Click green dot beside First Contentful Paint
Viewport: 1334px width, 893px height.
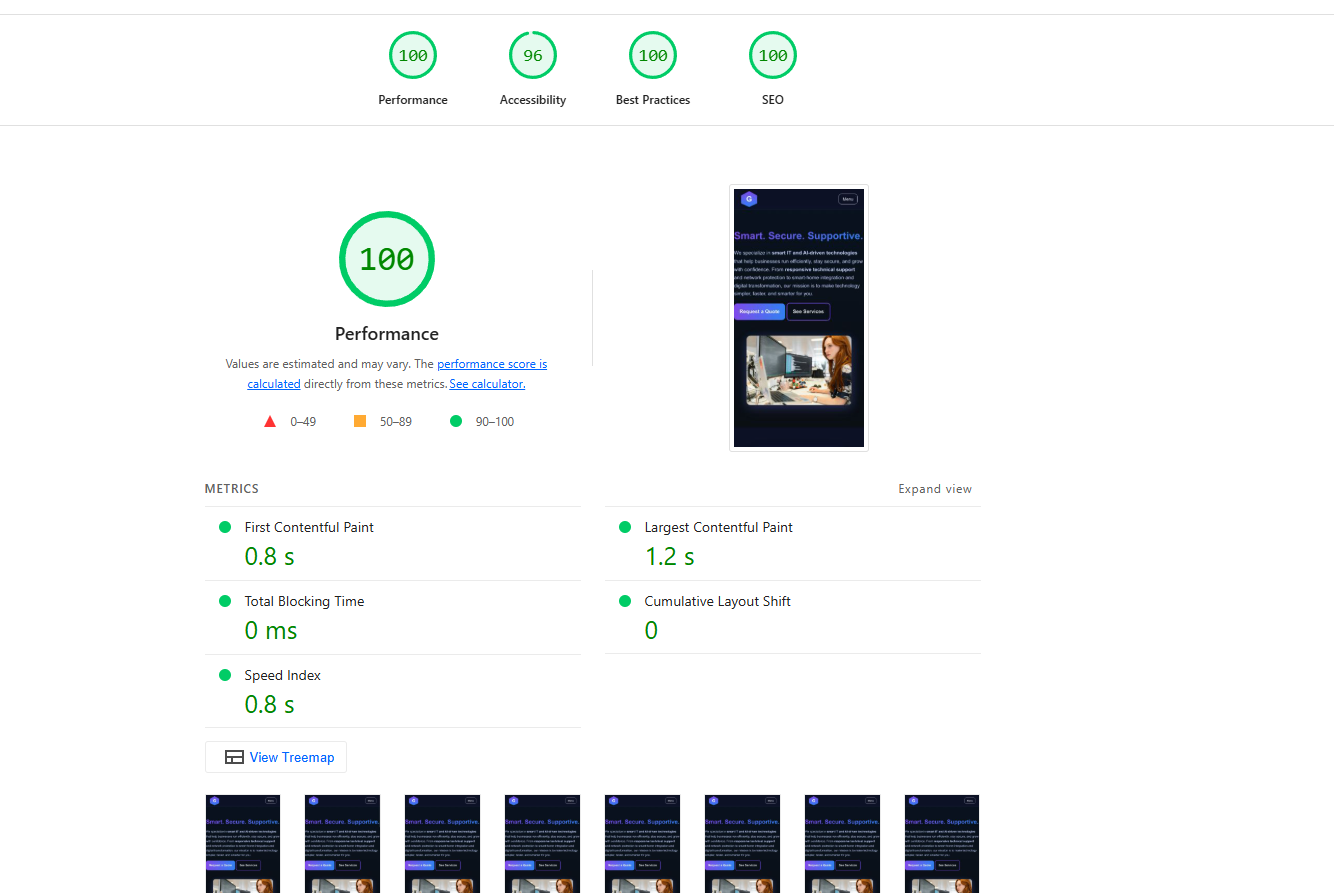coord(226,527)
